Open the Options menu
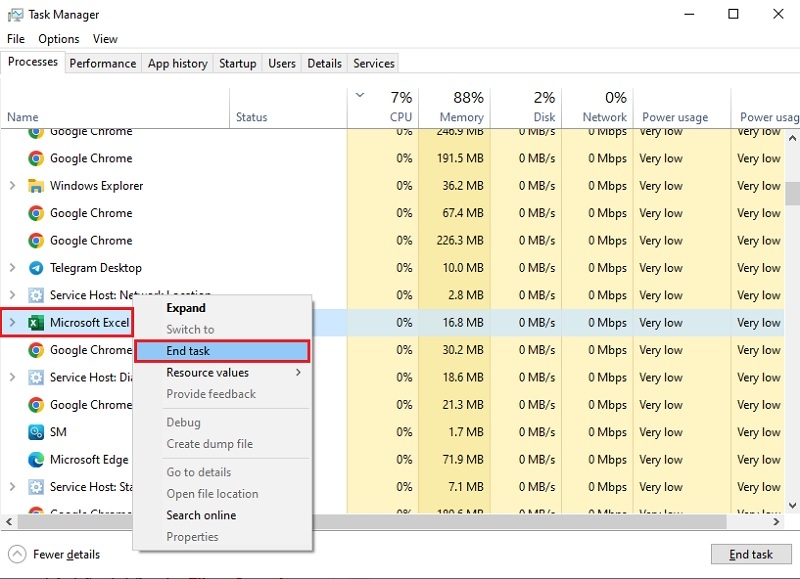 point(59,39)
